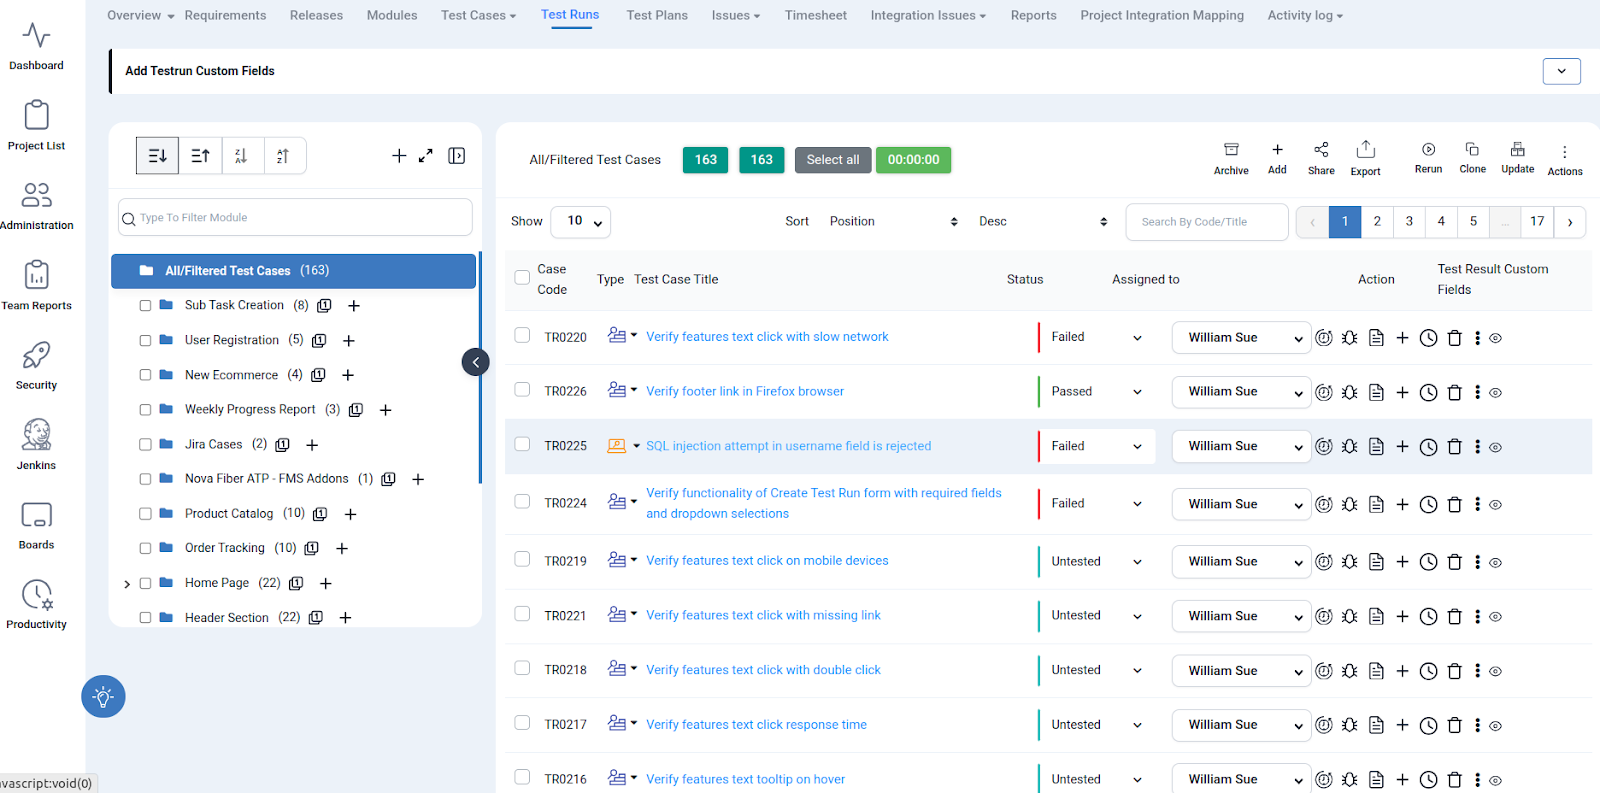The height and width of the screenshot is (793, 1600).
Task: Click the lightbulb help button
Action: click(x=103, y=697)
